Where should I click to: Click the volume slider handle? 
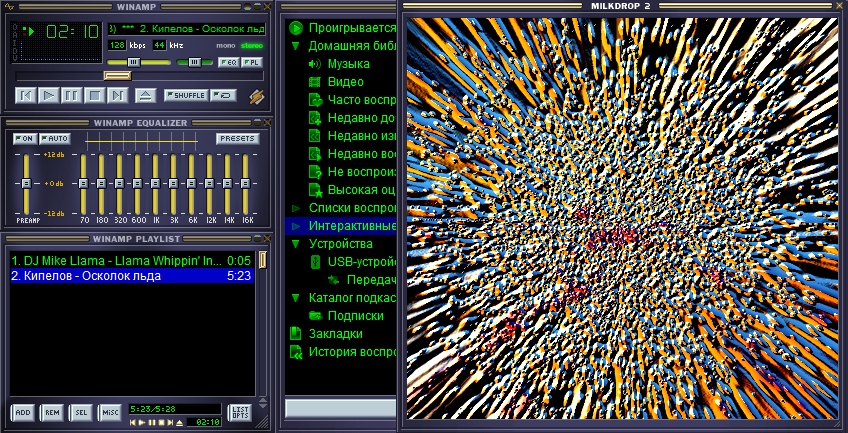(133, 62)
